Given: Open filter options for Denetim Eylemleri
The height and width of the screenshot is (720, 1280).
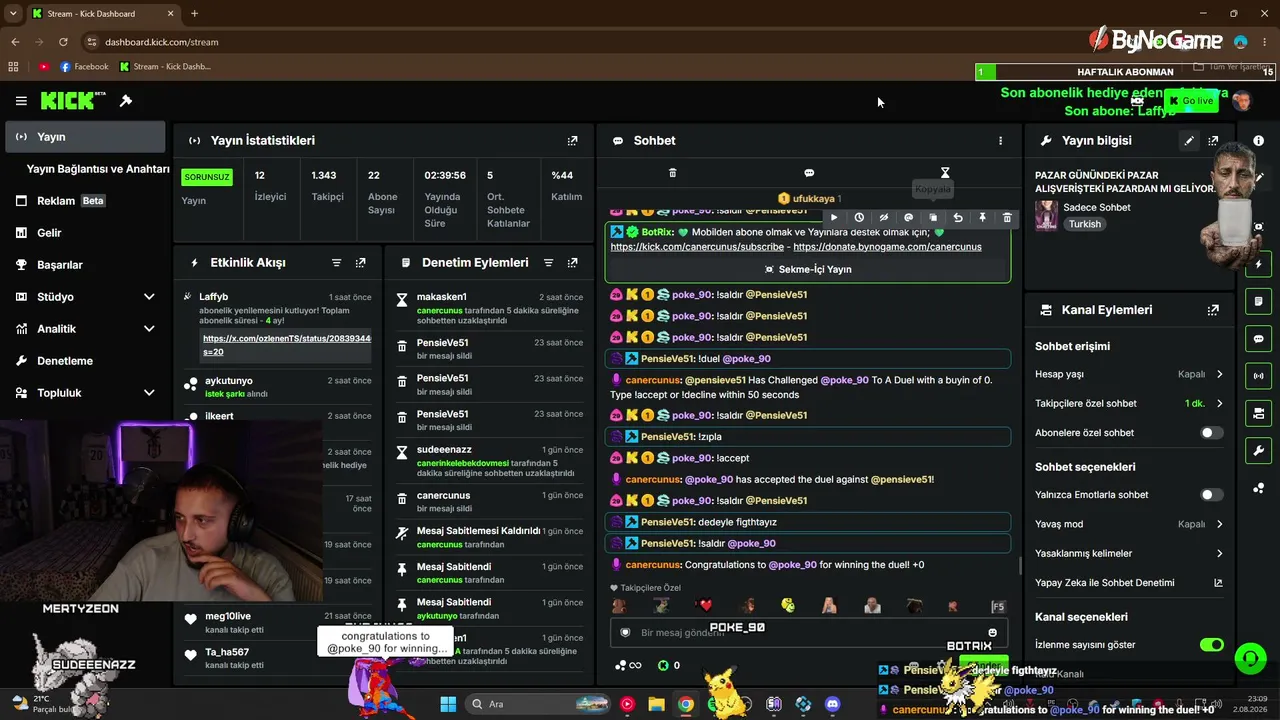Looking at the screenshot, I should click(x=548, y=263).
